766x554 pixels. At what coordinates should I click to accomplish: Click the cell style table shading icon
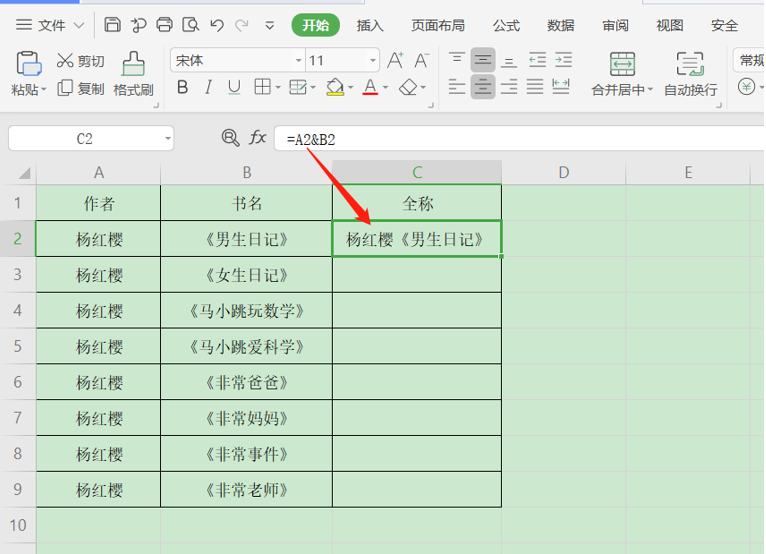pos(298,87)
